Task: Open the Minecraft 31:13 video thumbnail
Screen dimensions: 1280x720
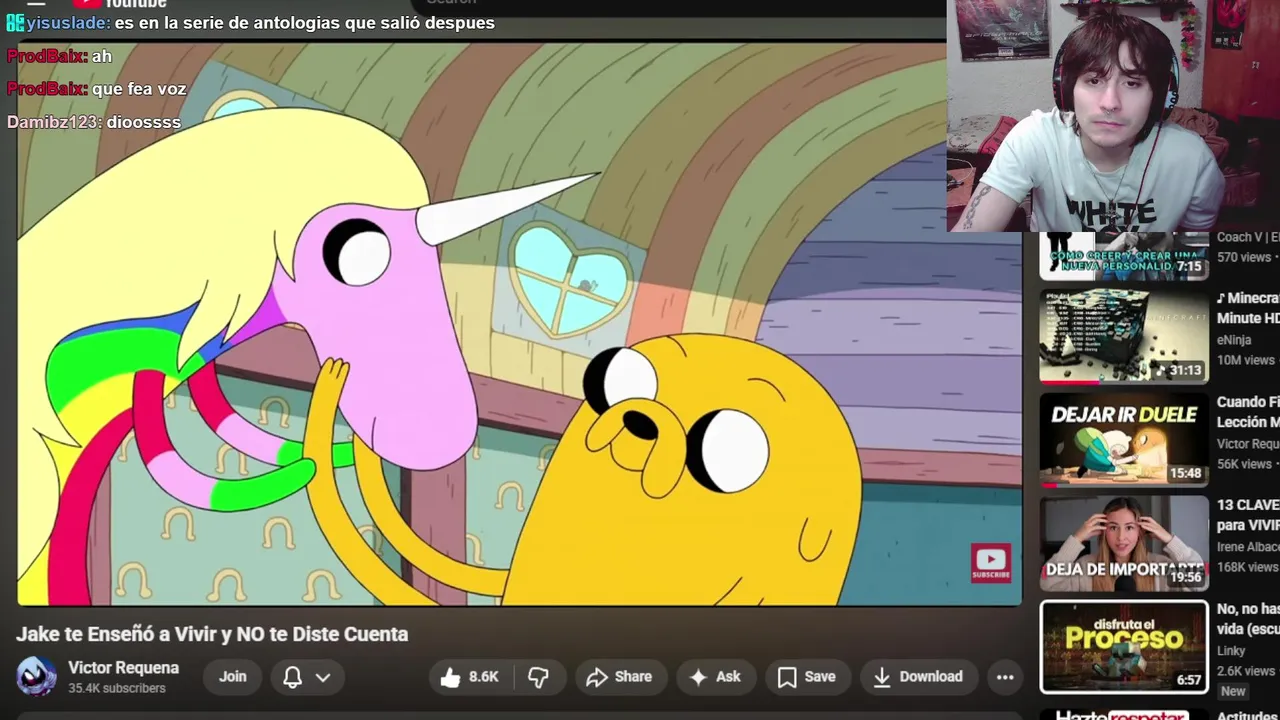Action: pos(1124,336)
